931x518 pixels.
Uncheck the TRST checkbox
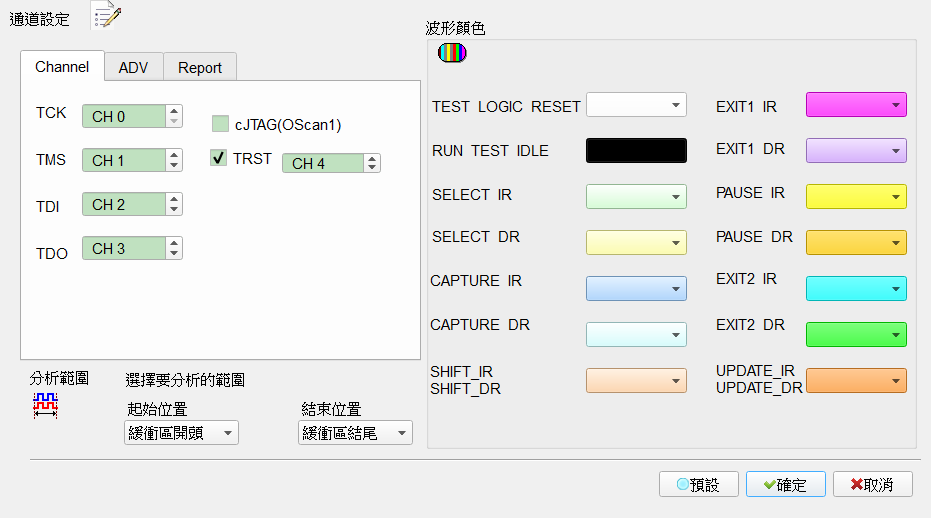pyautogui.click(x=218, y=157)
